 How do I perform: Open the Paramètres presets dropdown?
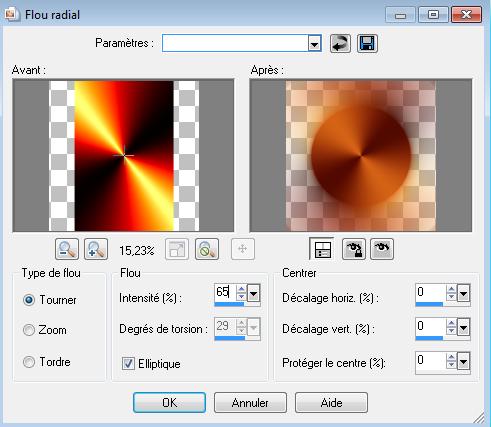[x=314, y=44]
